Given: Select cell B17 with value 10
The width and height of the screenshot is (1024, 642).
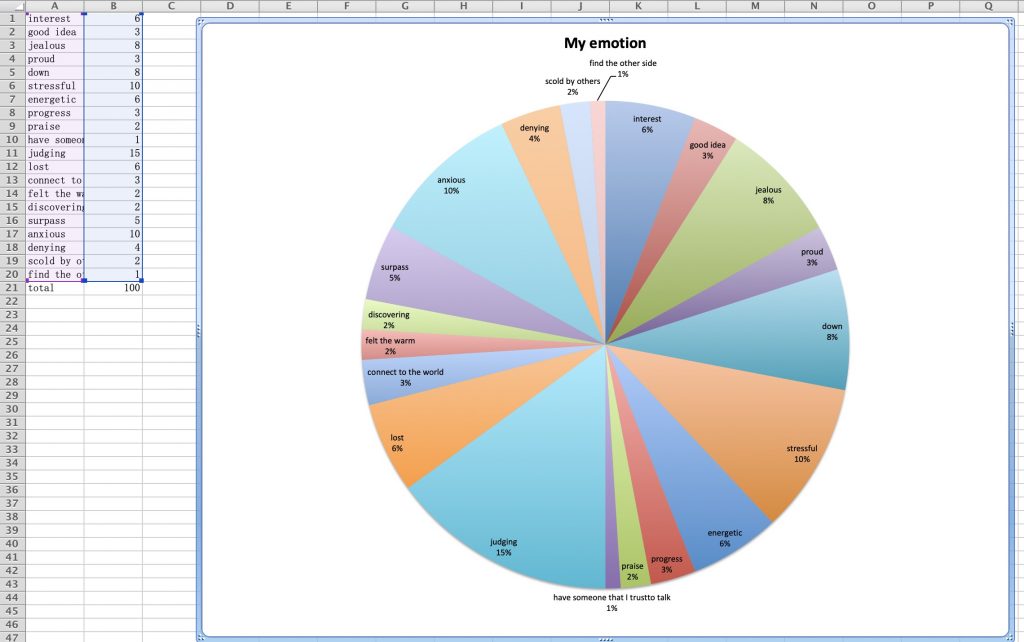Looking at the screenshot, I should tap(113, 234).
